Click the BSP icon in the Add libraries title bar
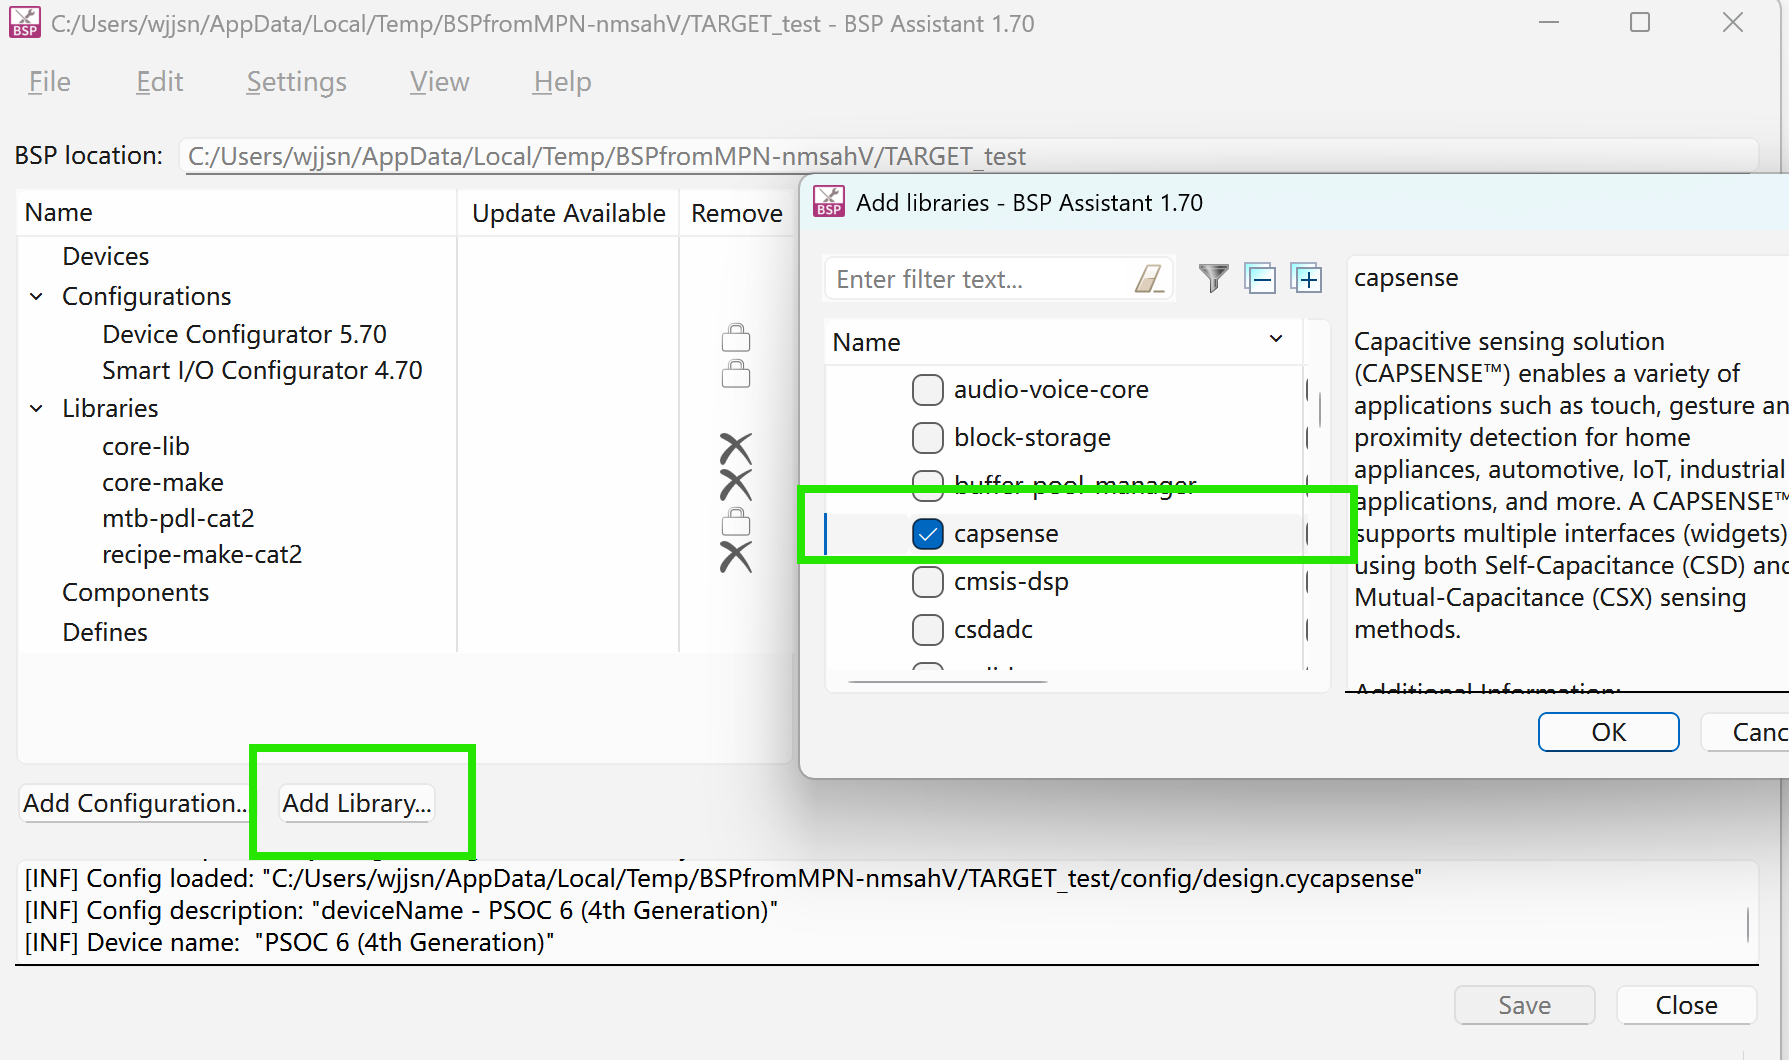The width and height of the screenshot is (1789, 1060). tap(828, 202)
